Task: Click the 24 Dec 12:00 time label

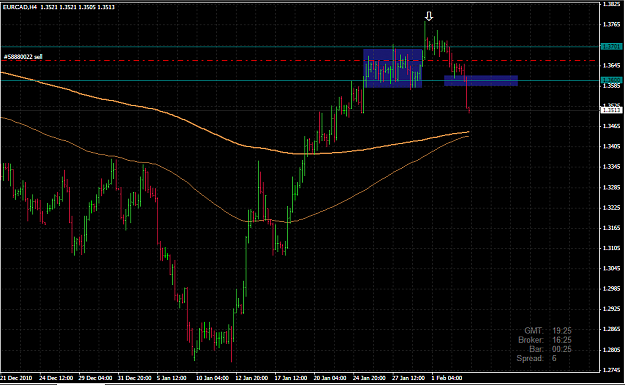Action: pyautogui.click(x=56, y=378)
